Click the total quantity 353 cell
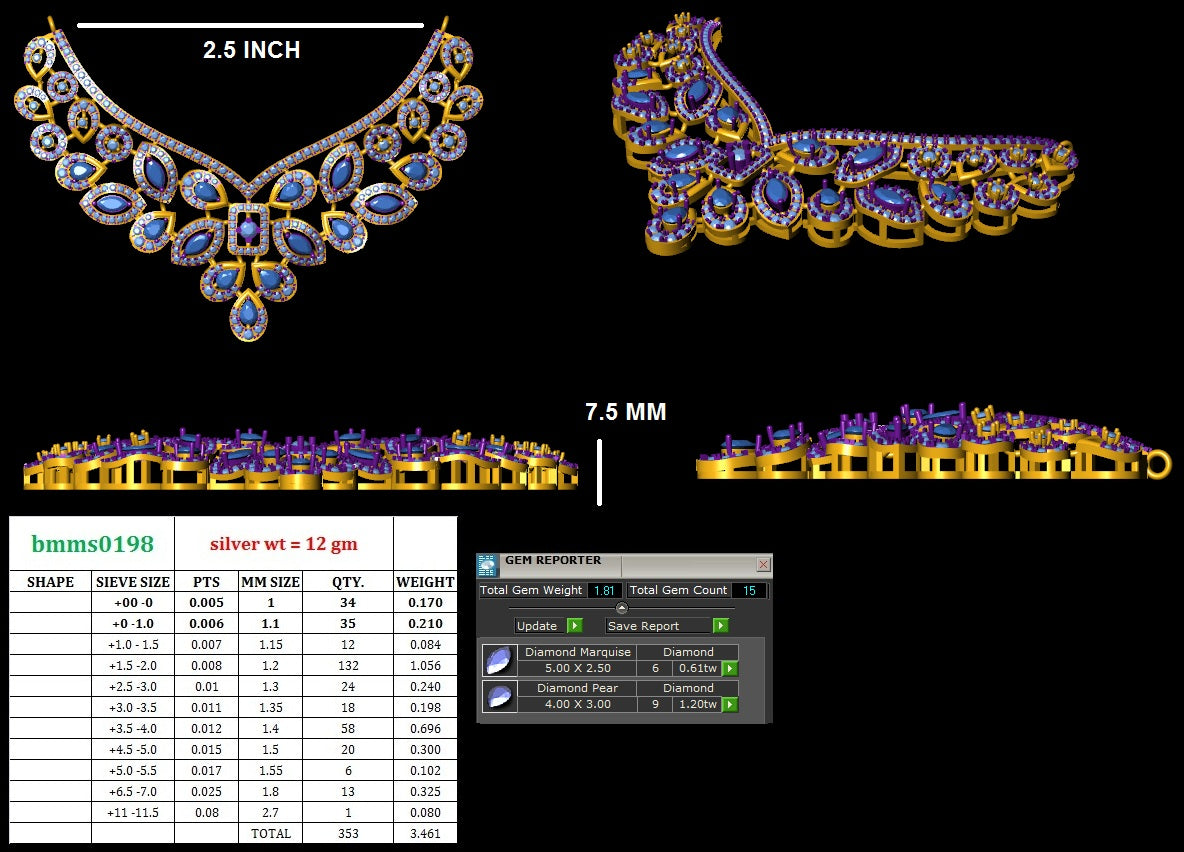Screen dimensions: 1184x852 tap(348, 833)
